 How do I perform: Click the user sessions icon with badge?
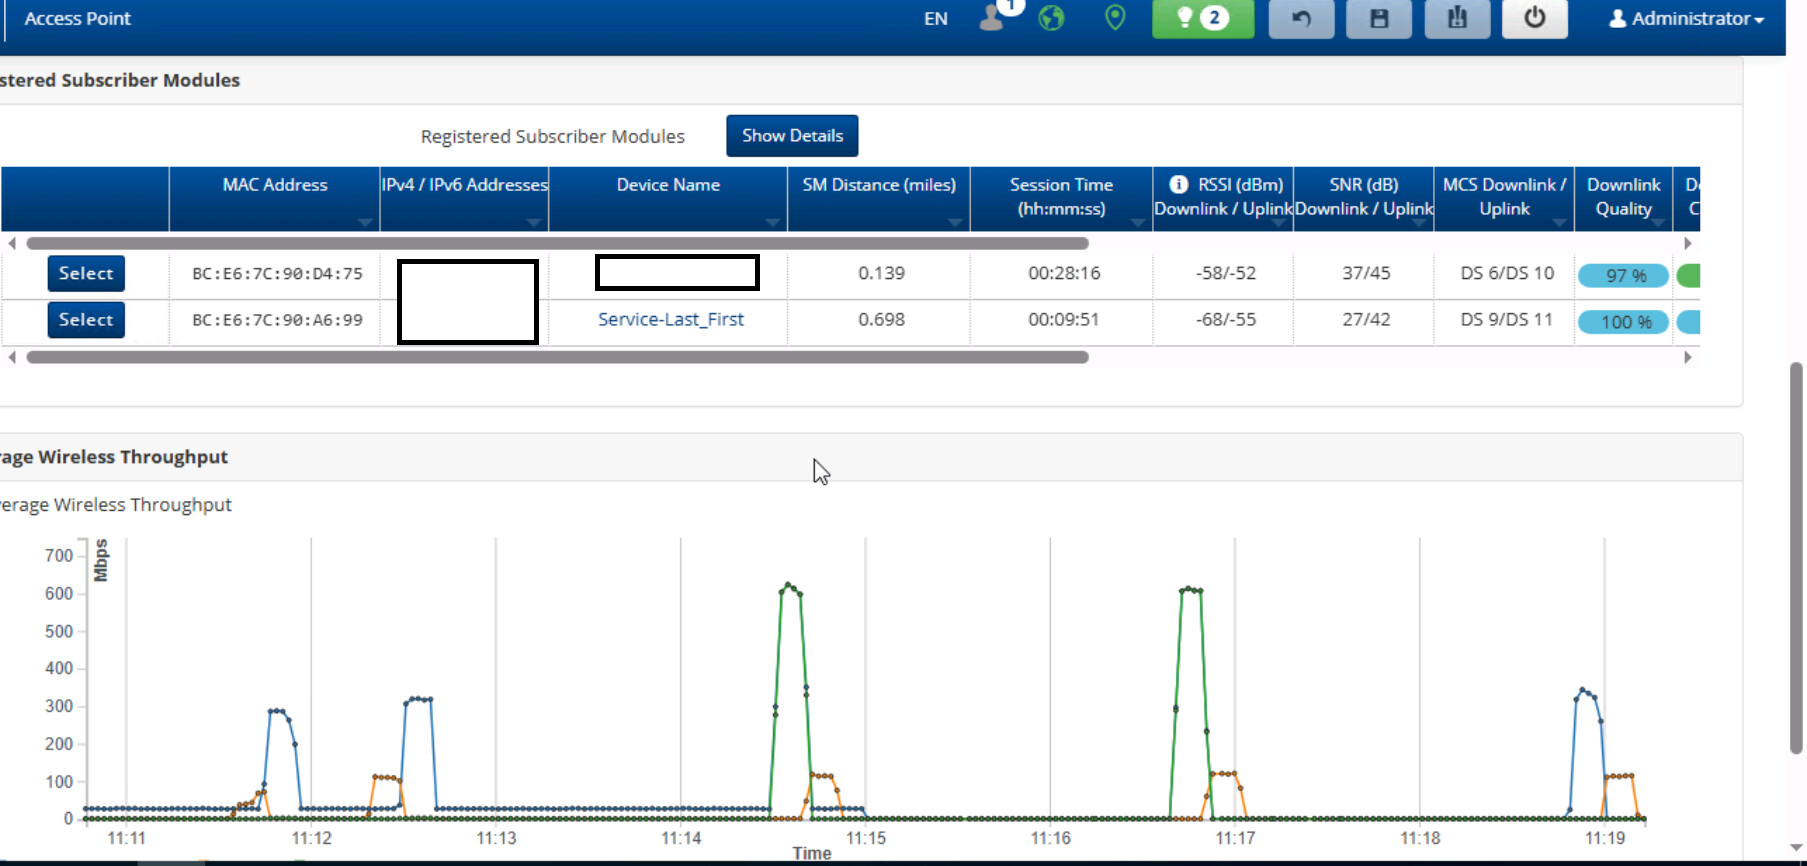992,18
